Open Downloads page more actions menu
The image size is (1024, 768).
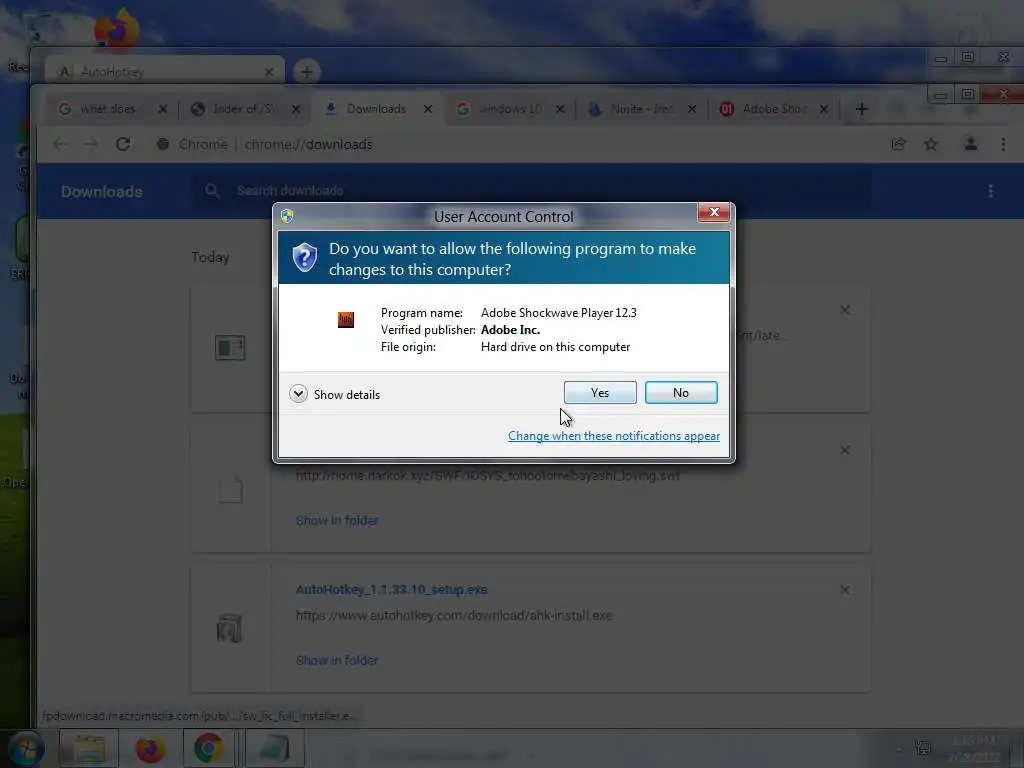tap(990, 191)
